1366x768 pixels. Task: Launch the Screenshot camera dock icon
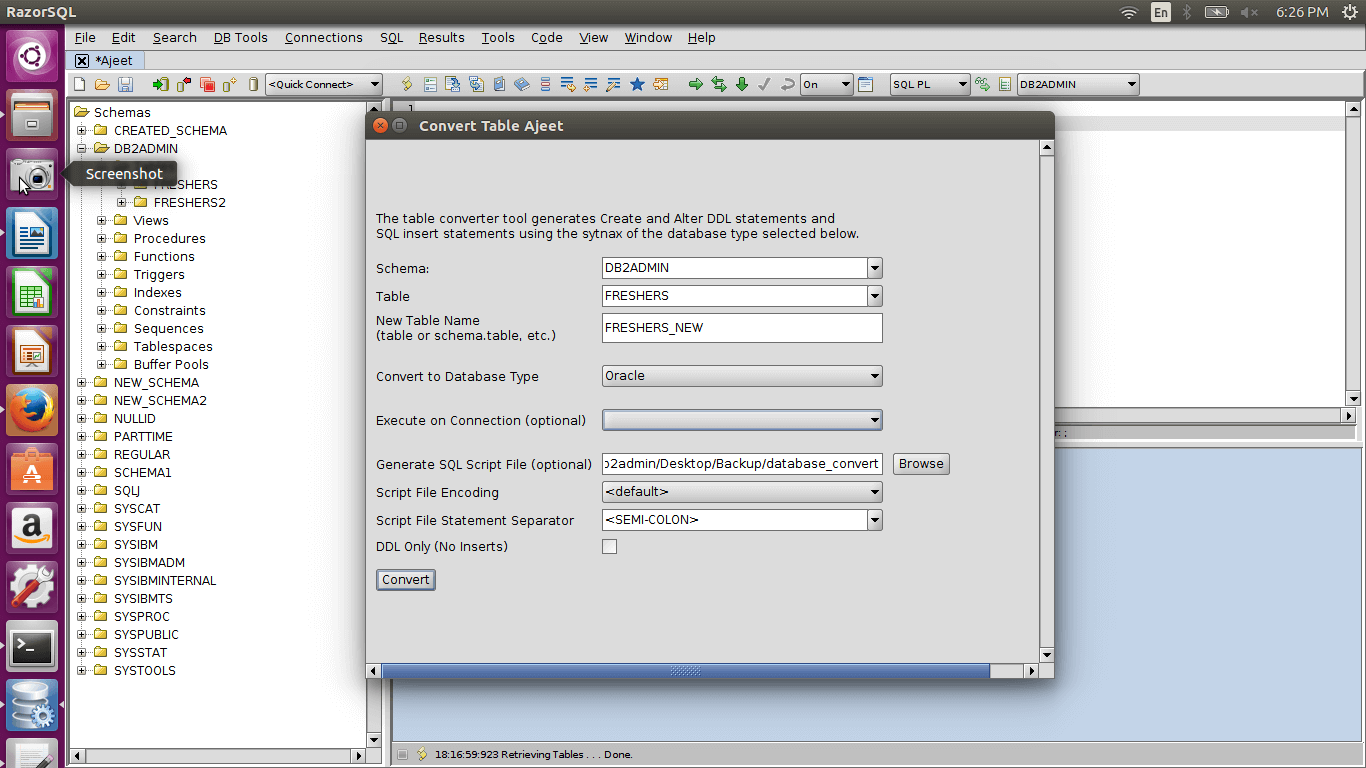(x=33, y=174)
